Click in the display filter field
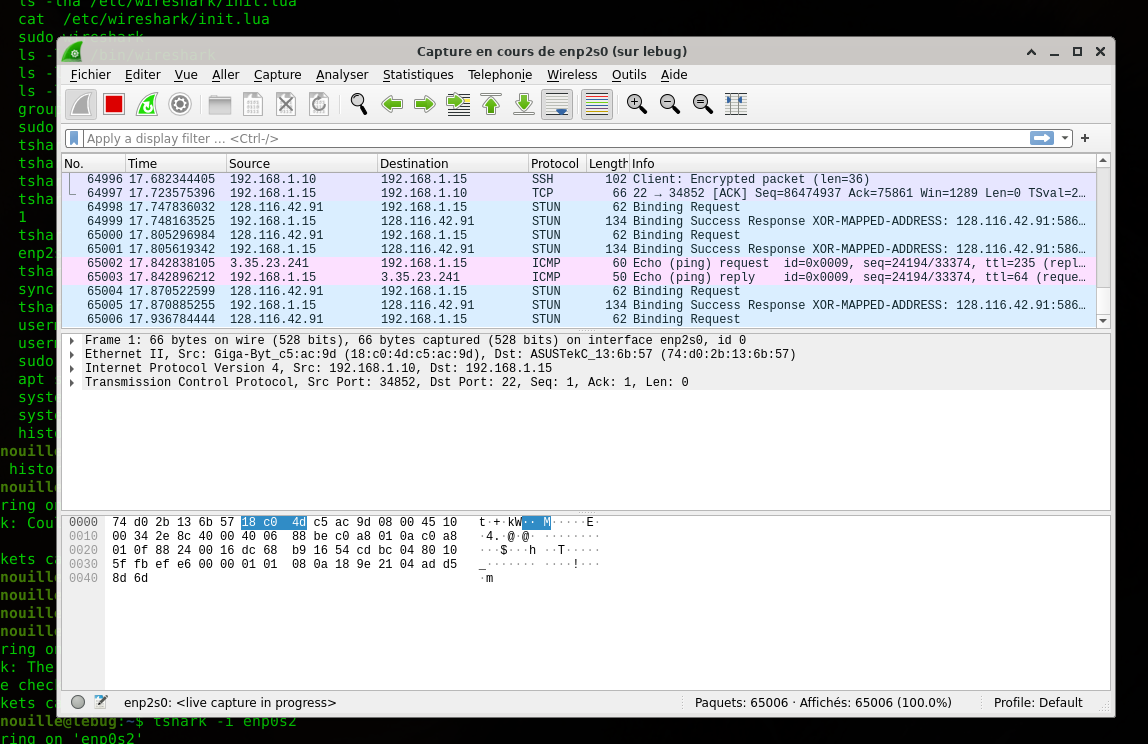 (x=550, y=138)
